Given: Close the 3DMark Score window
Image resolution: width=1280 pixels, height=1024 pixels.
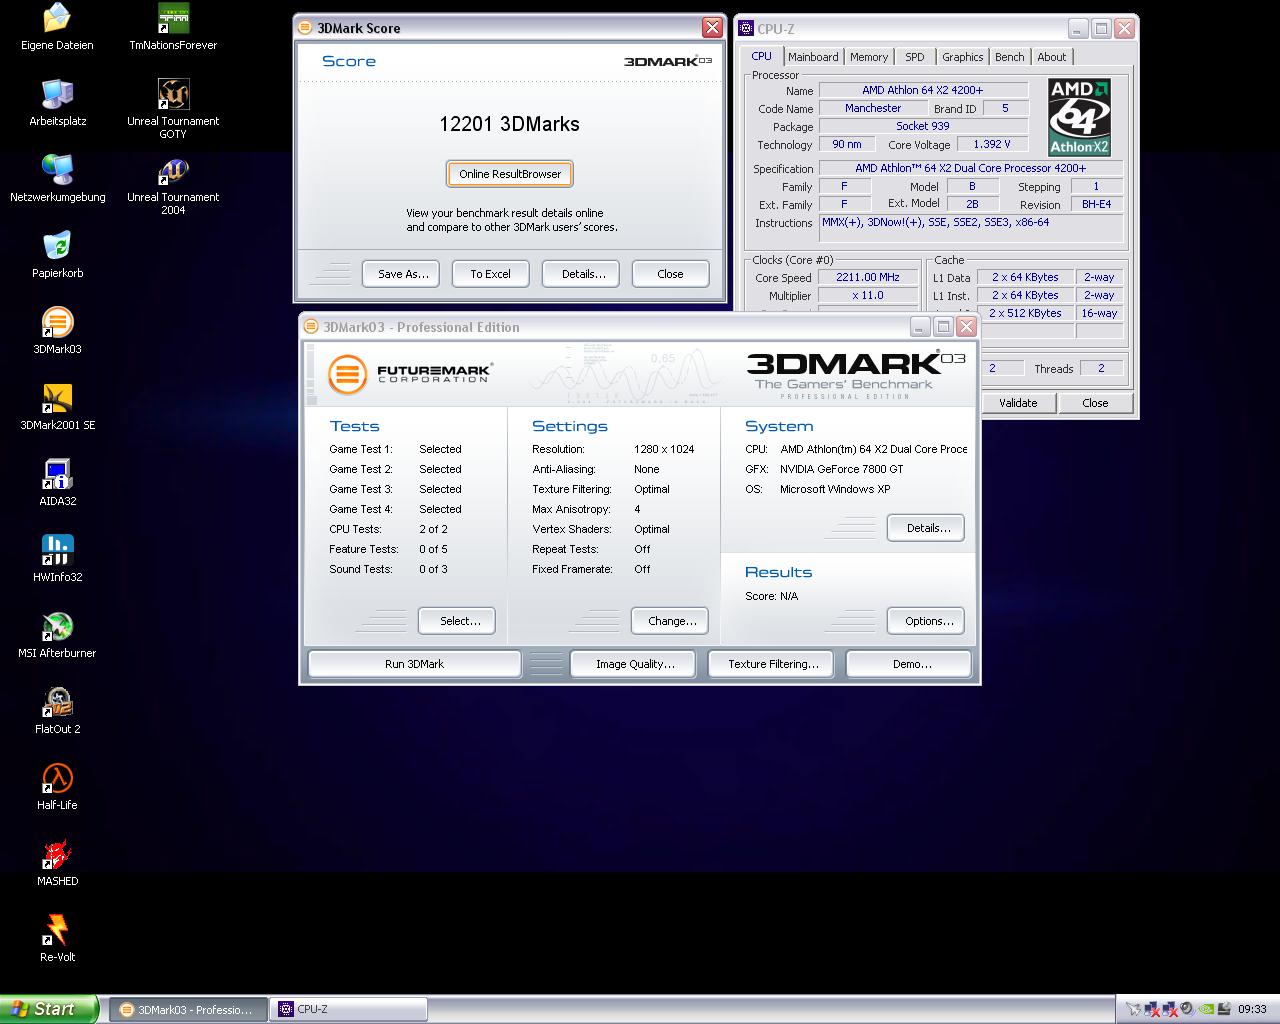Looking at the screenshot, I should tap(712, 28).
